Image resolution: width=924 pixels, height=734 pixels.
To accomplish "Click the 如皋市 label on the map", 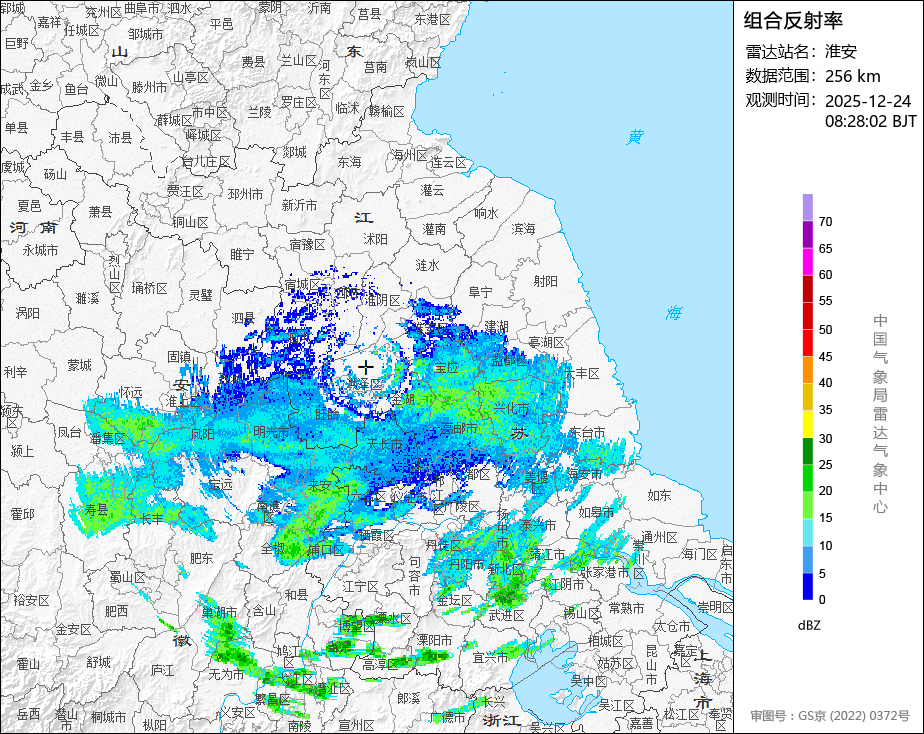I will [596, 513].
